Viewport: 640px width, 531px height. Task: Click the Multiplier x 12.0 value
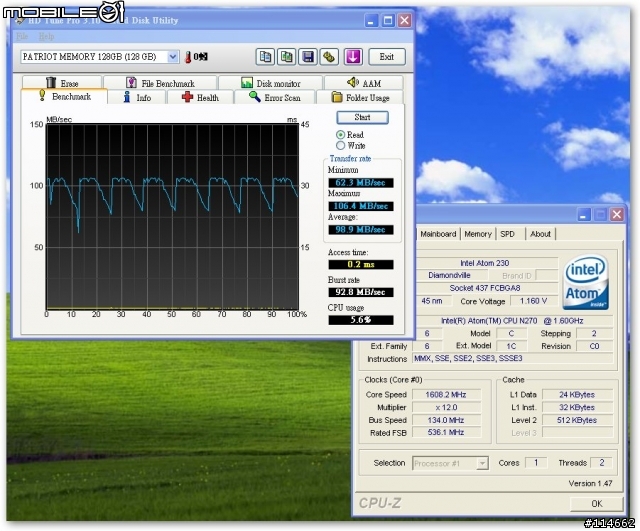[446, 407]
